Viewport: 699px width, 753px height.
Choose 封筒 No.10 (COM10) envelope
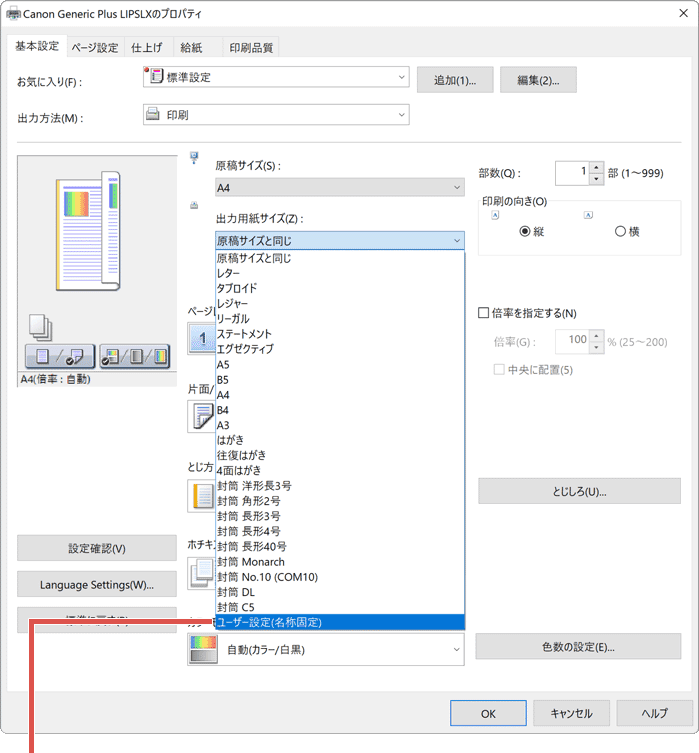[x=340, y=577]
